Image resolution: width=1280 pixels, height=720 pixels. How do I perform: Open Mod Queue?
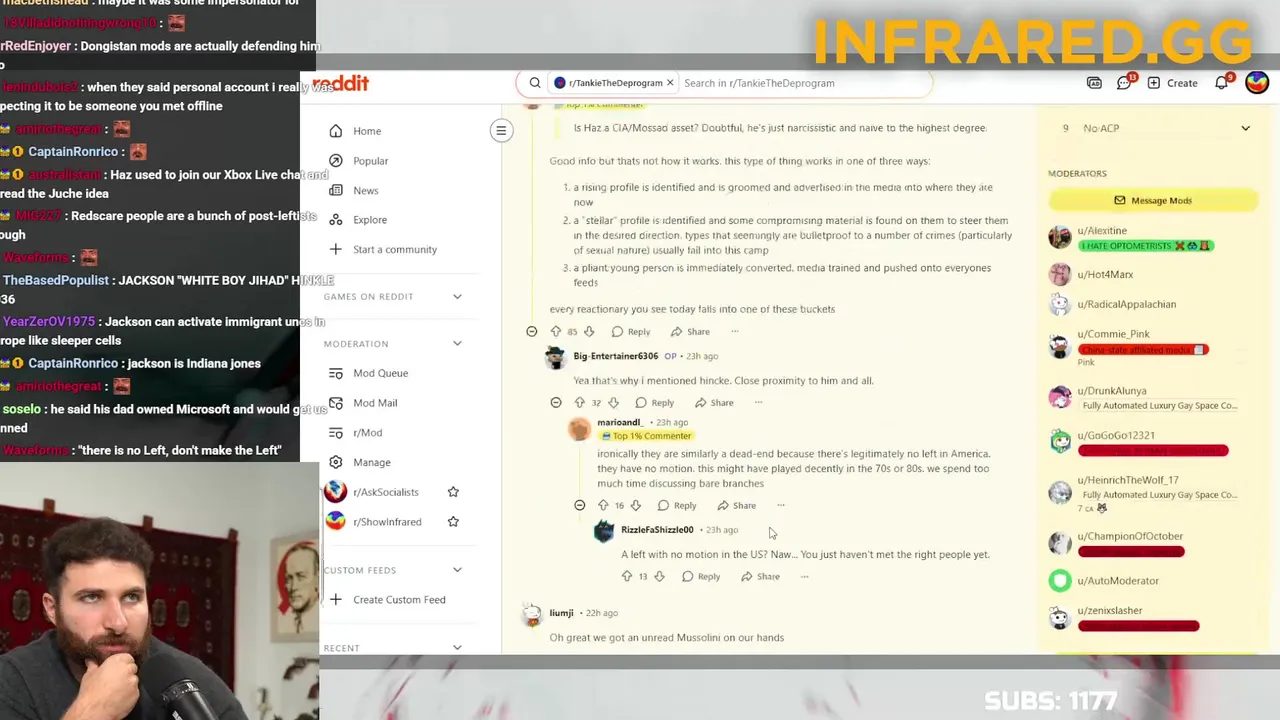pos(380,373)
